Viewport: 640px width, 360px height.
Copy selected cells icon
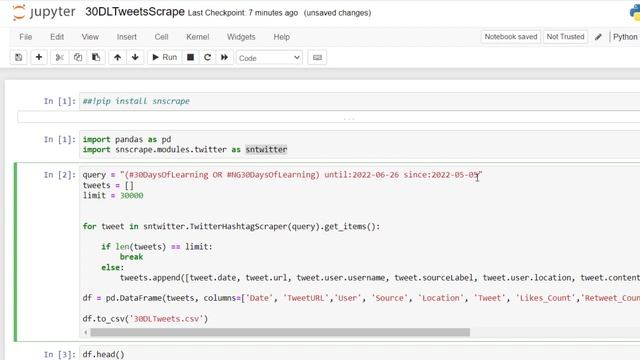78,58
